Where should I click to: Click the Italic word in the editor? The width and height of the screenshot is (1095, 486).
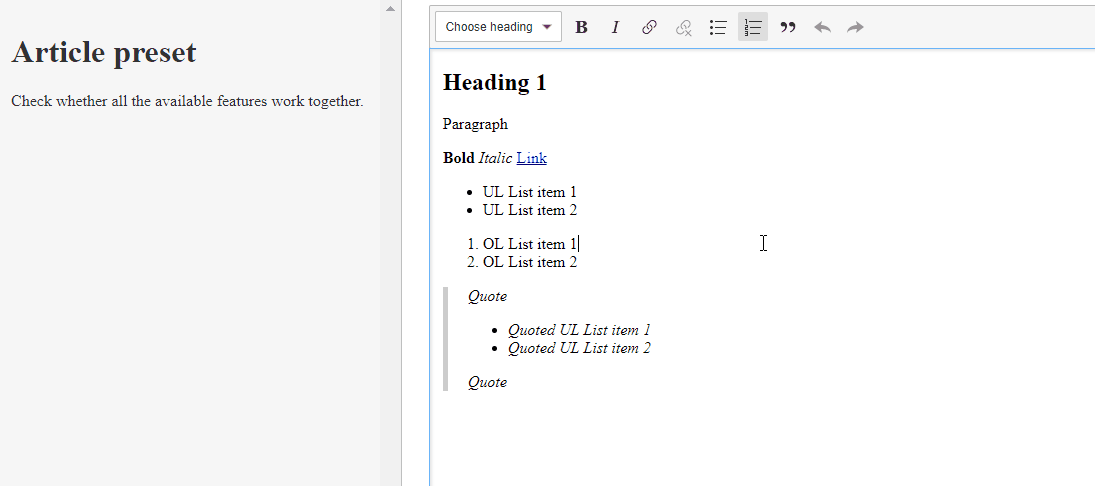[495, 159]
